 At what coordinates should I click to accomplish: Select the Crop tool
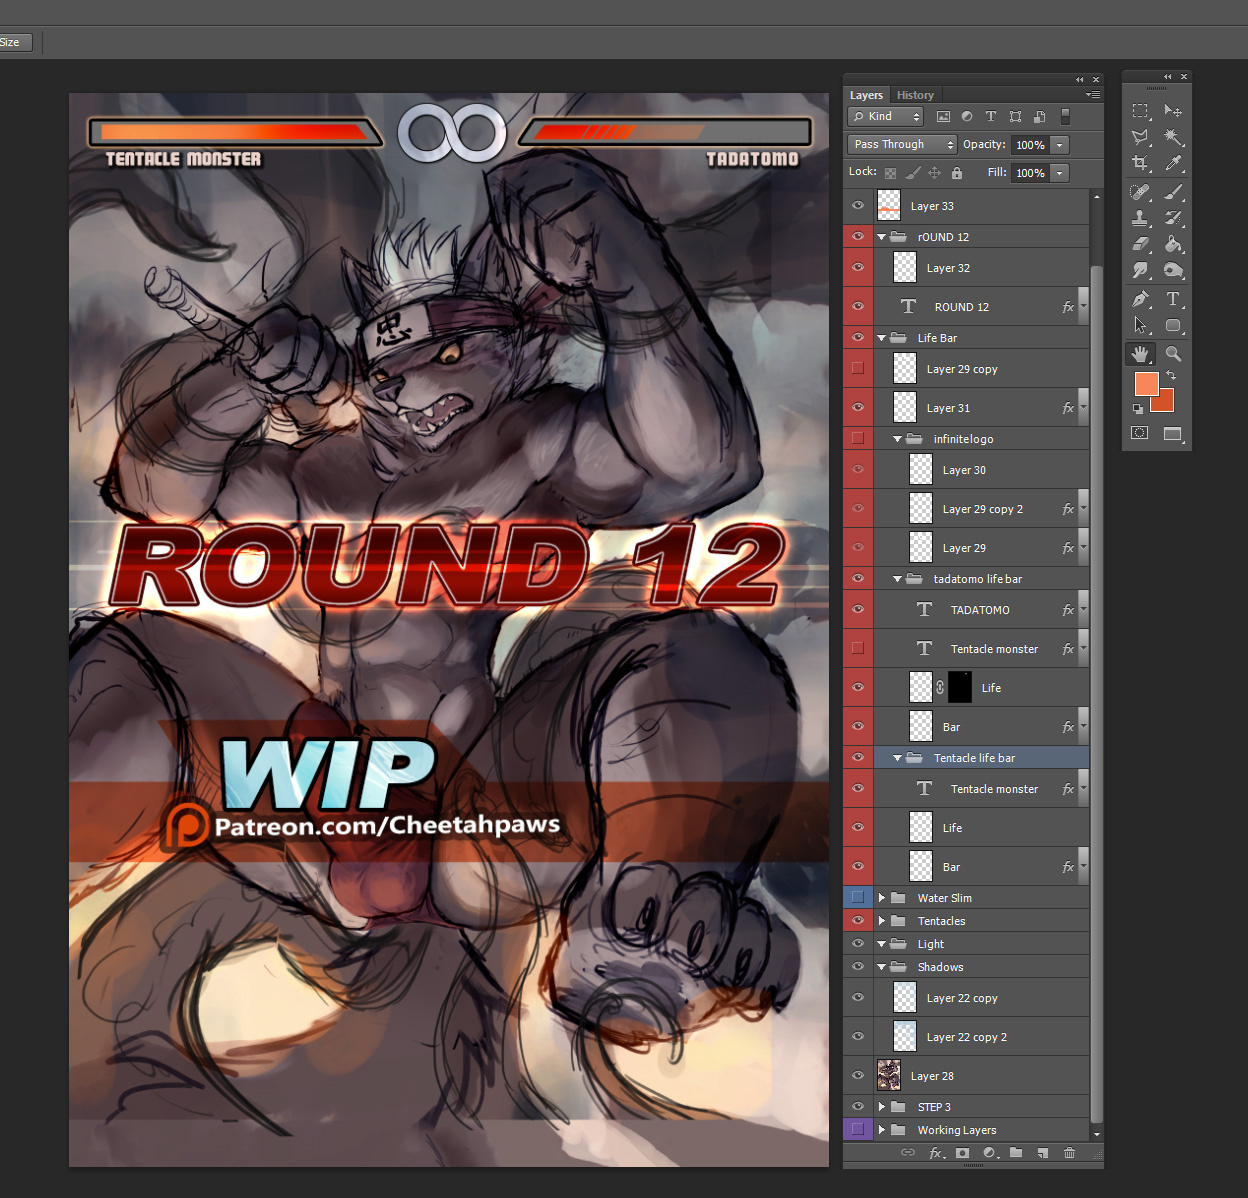click(1140, 163)
